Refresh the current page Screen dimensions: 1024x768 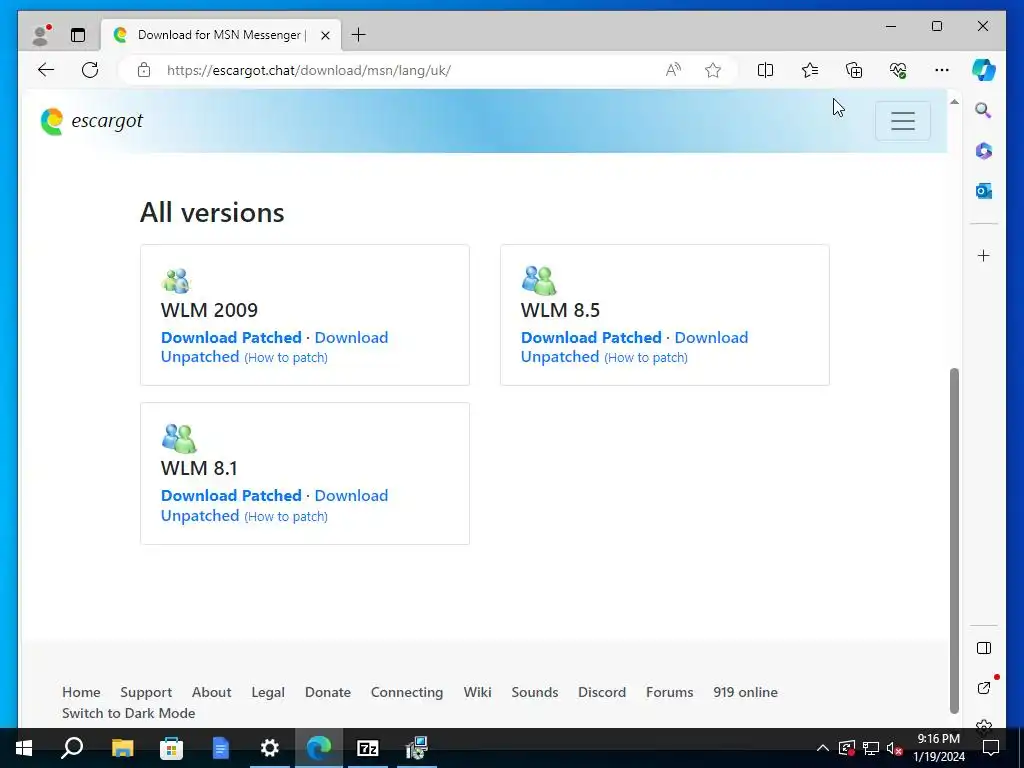point(90,70)
